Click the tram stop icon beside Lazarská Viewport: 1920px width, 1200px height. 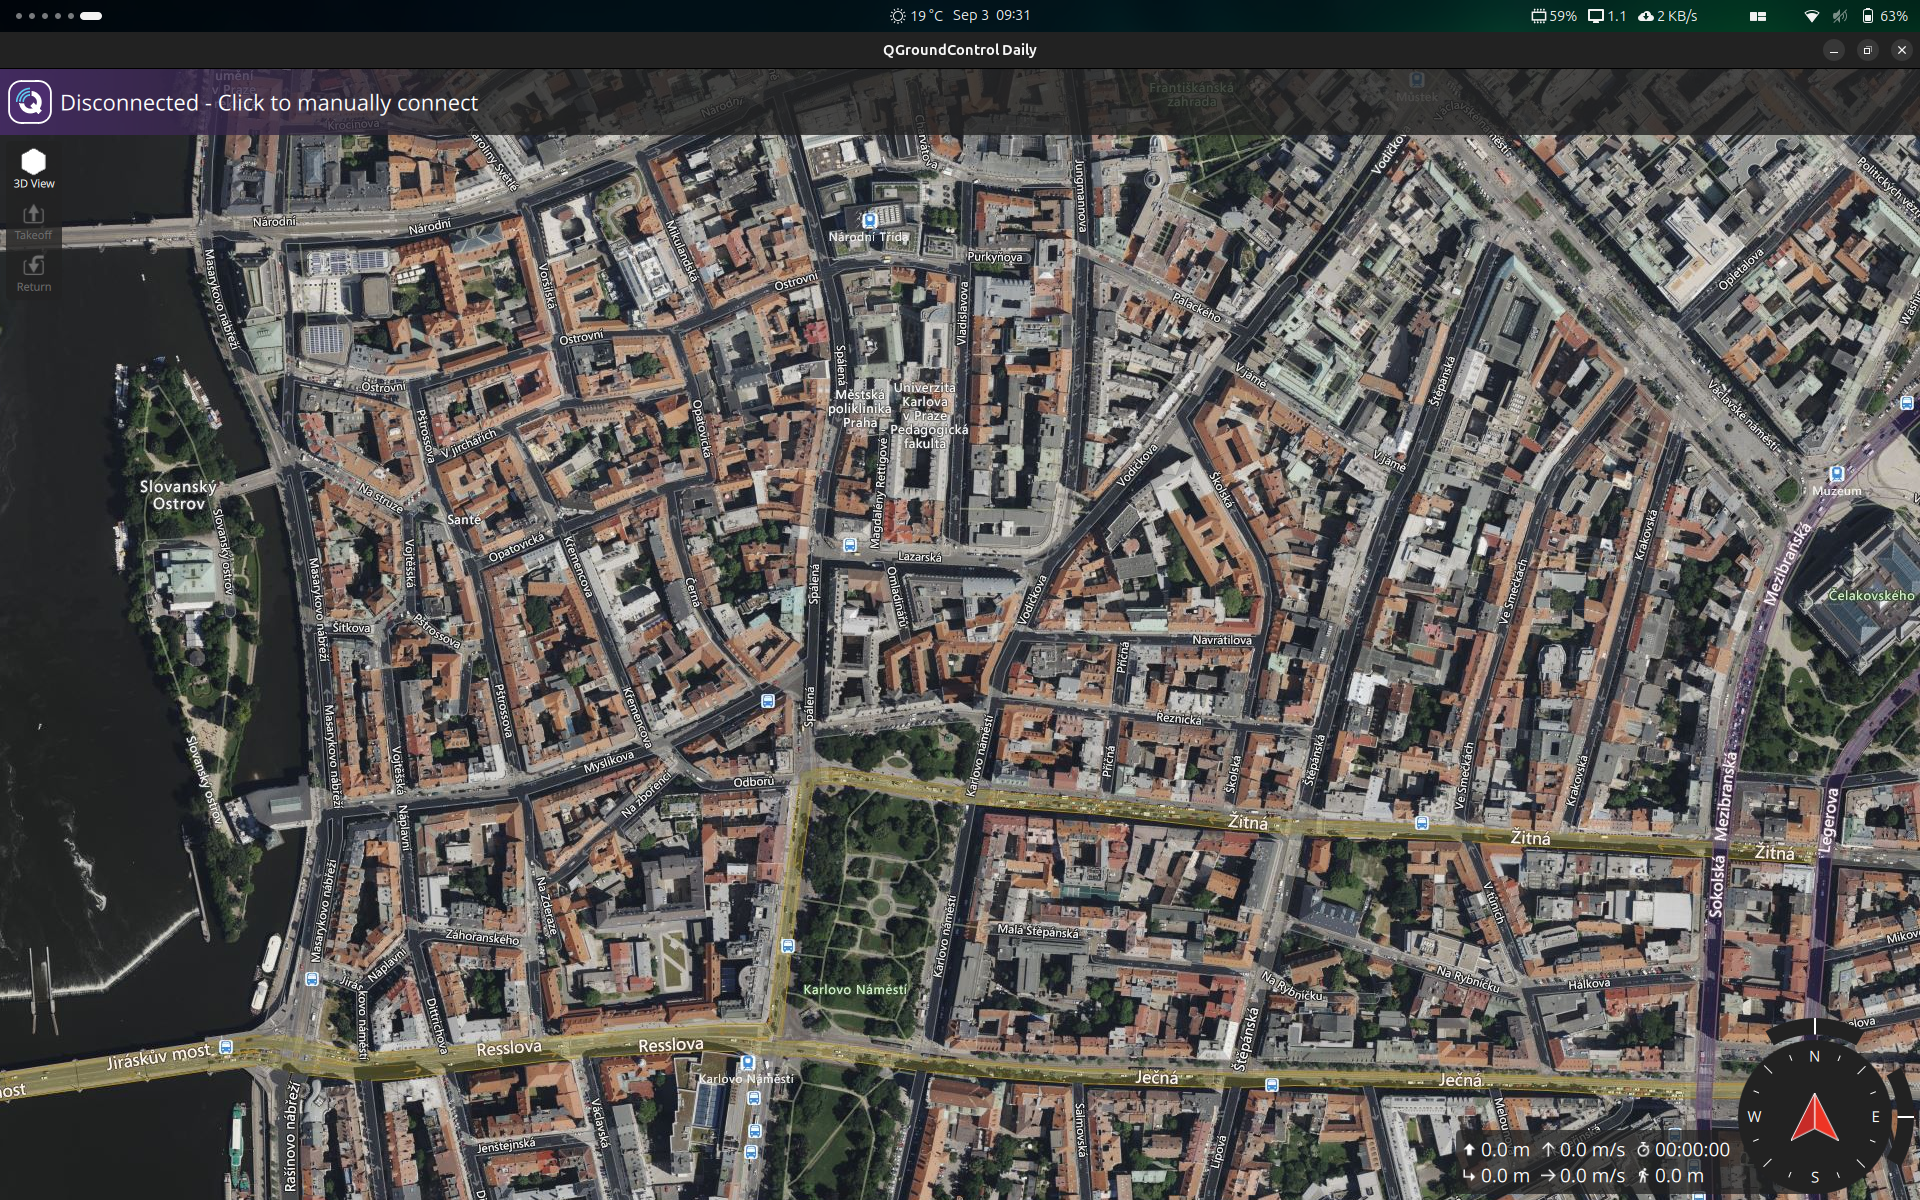point(849,545)
